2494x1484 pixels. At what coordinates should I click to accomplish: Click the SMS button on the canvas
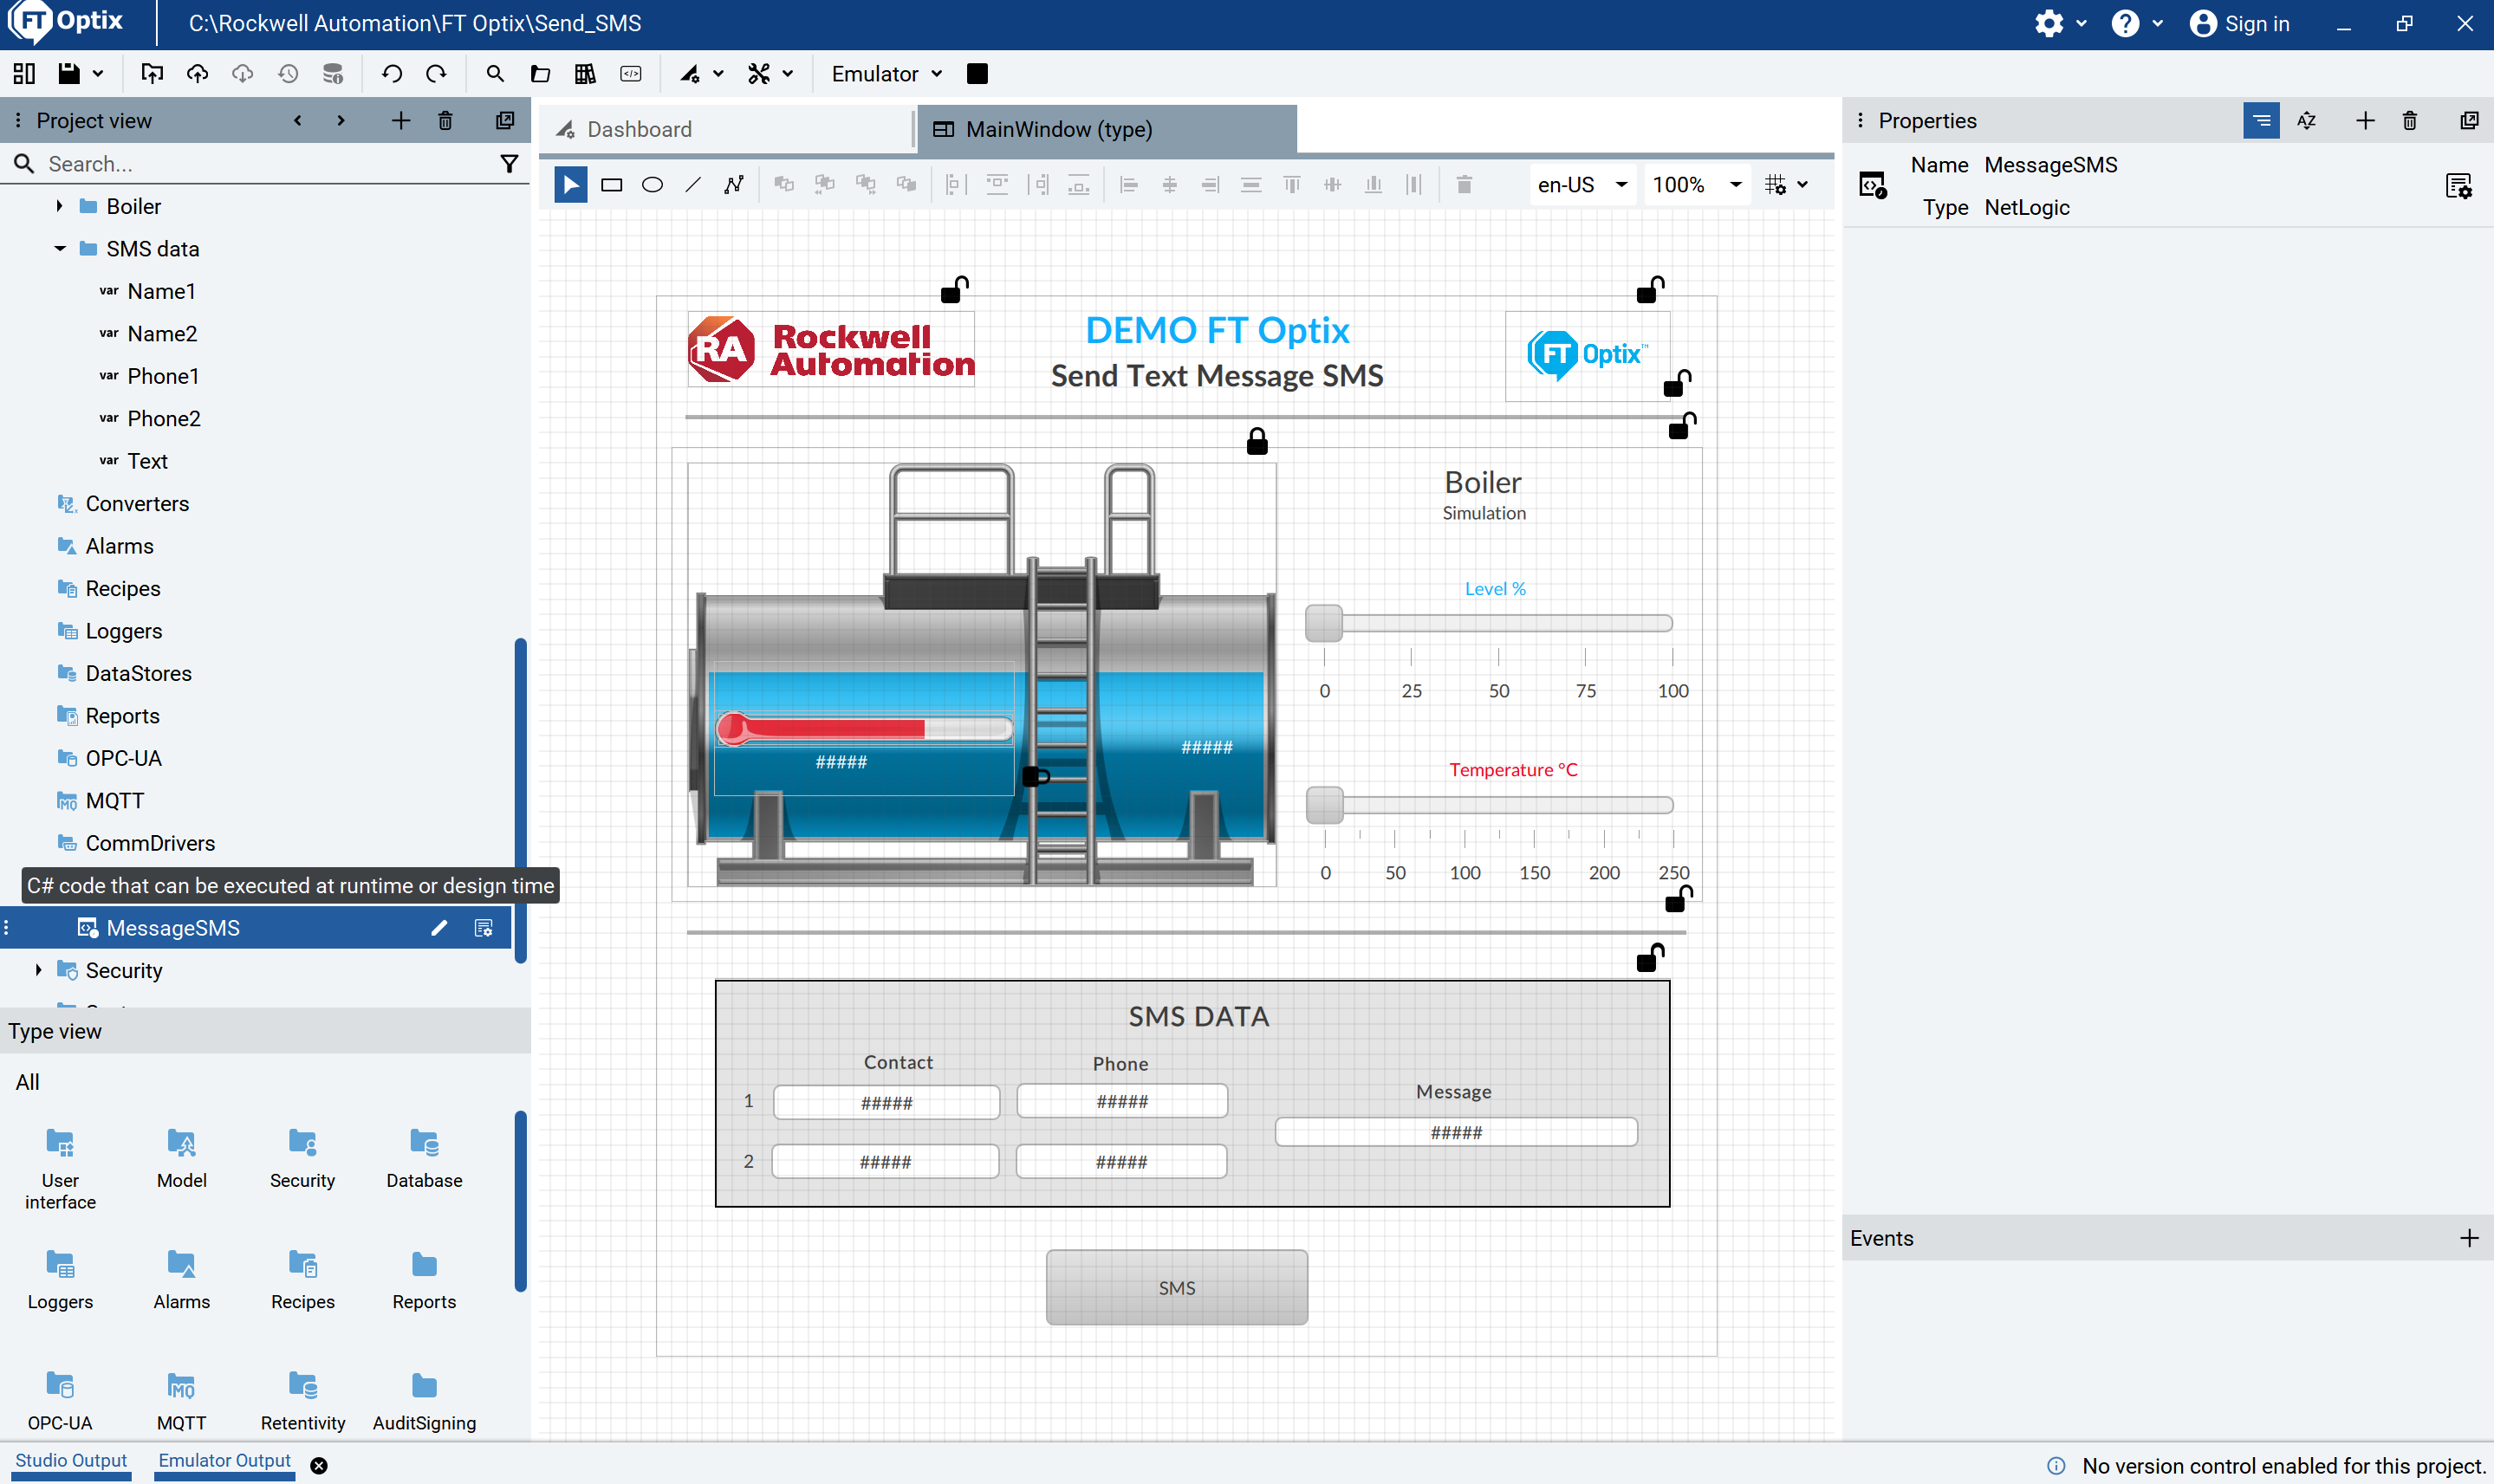(x=1177, y=1288)
